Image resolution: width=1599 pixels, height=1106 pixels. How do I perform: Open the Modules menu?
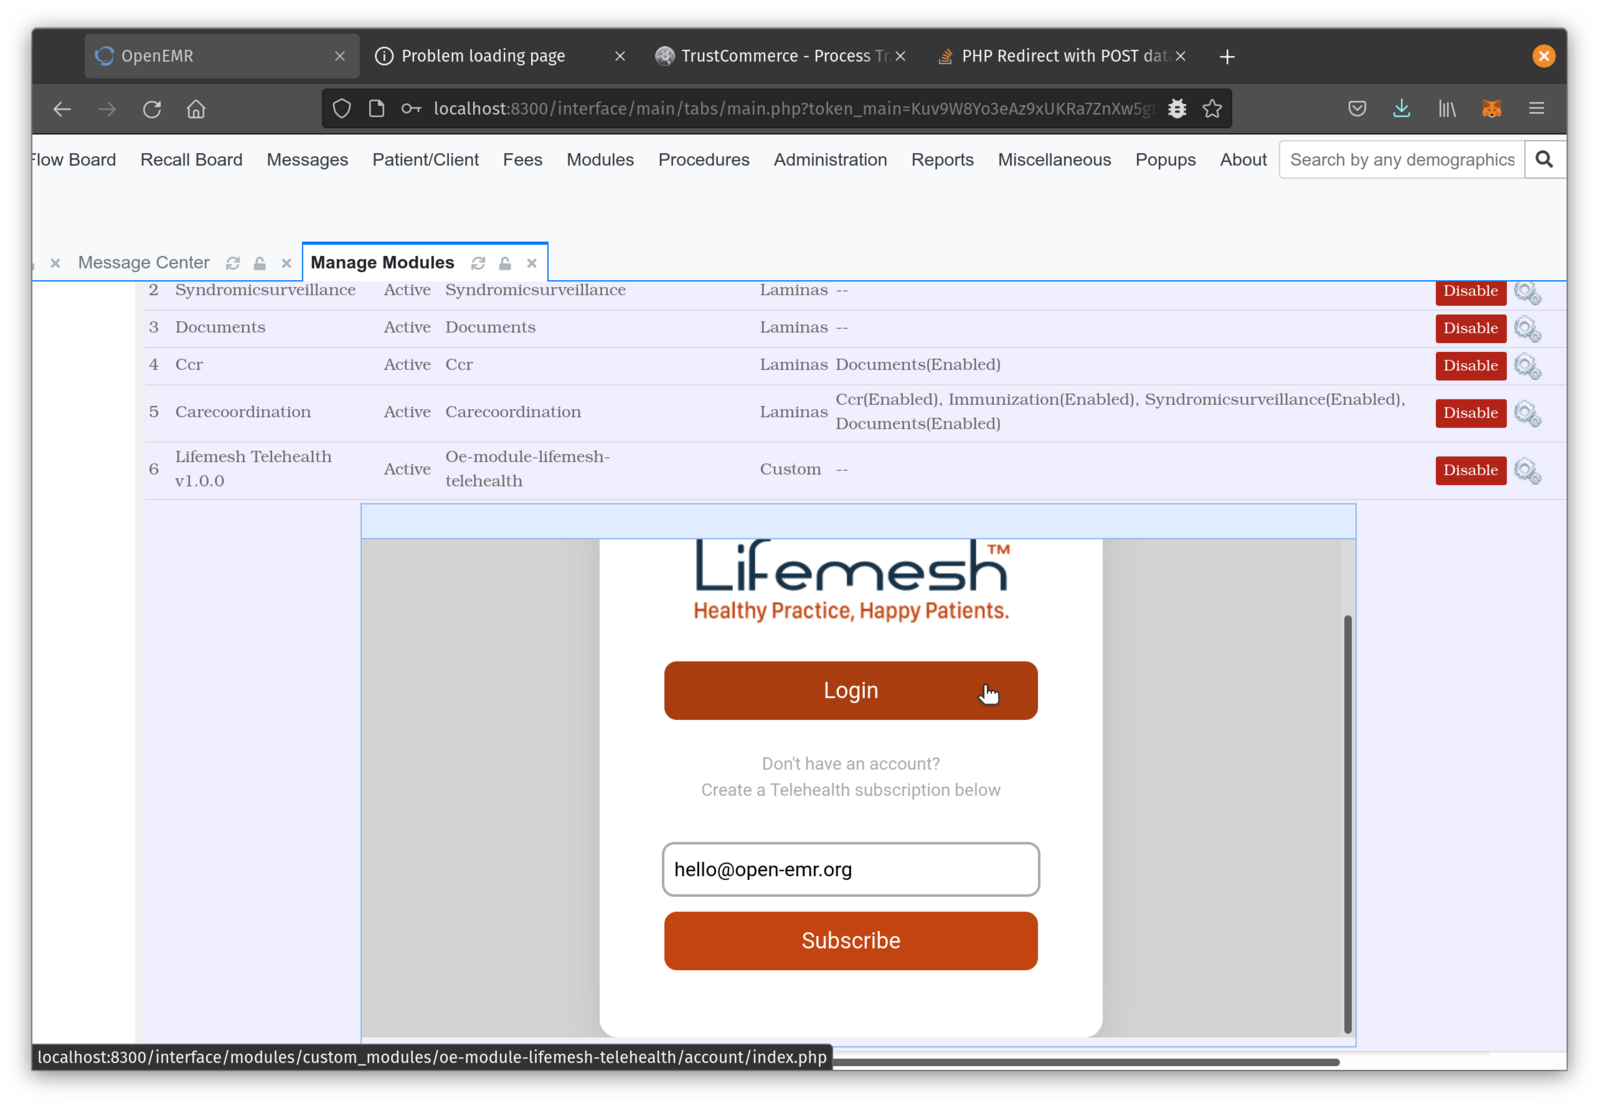(600, 160)
